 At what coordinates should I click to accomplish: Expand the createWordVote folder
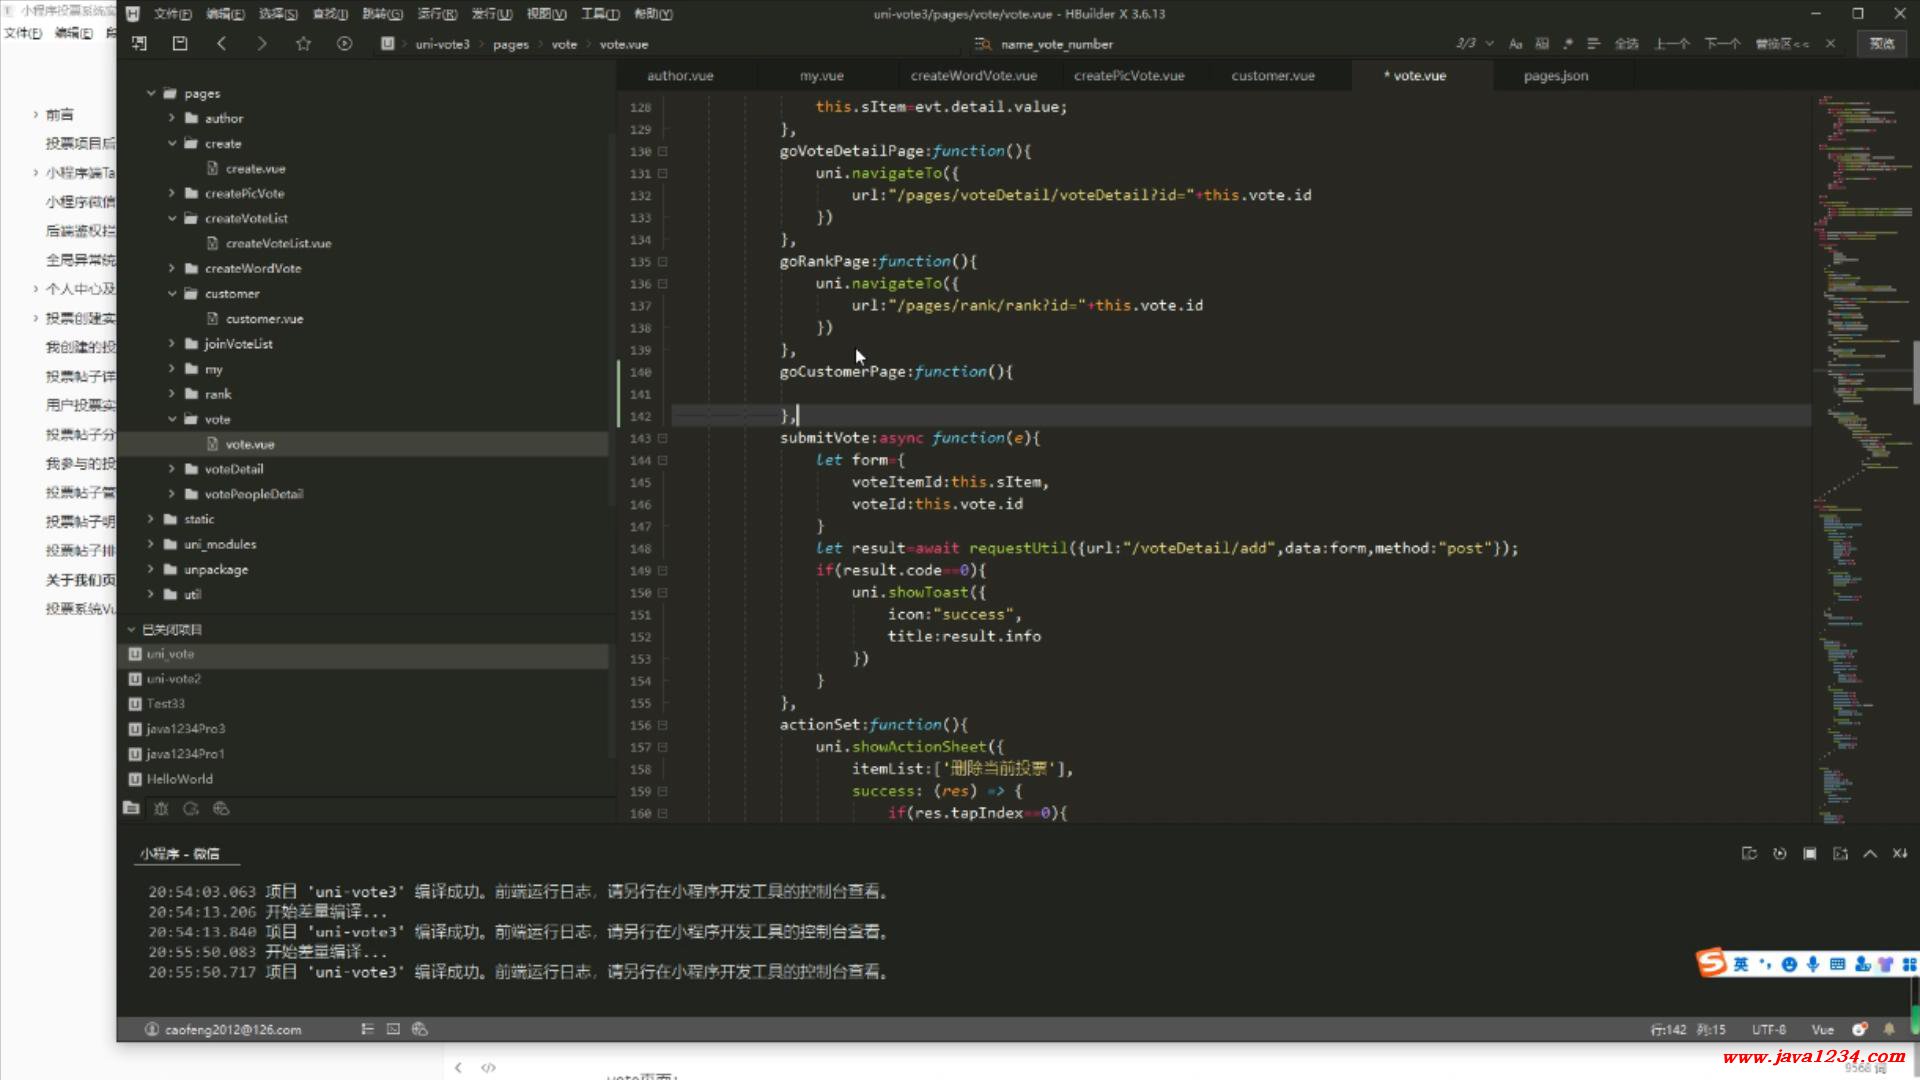172,268
